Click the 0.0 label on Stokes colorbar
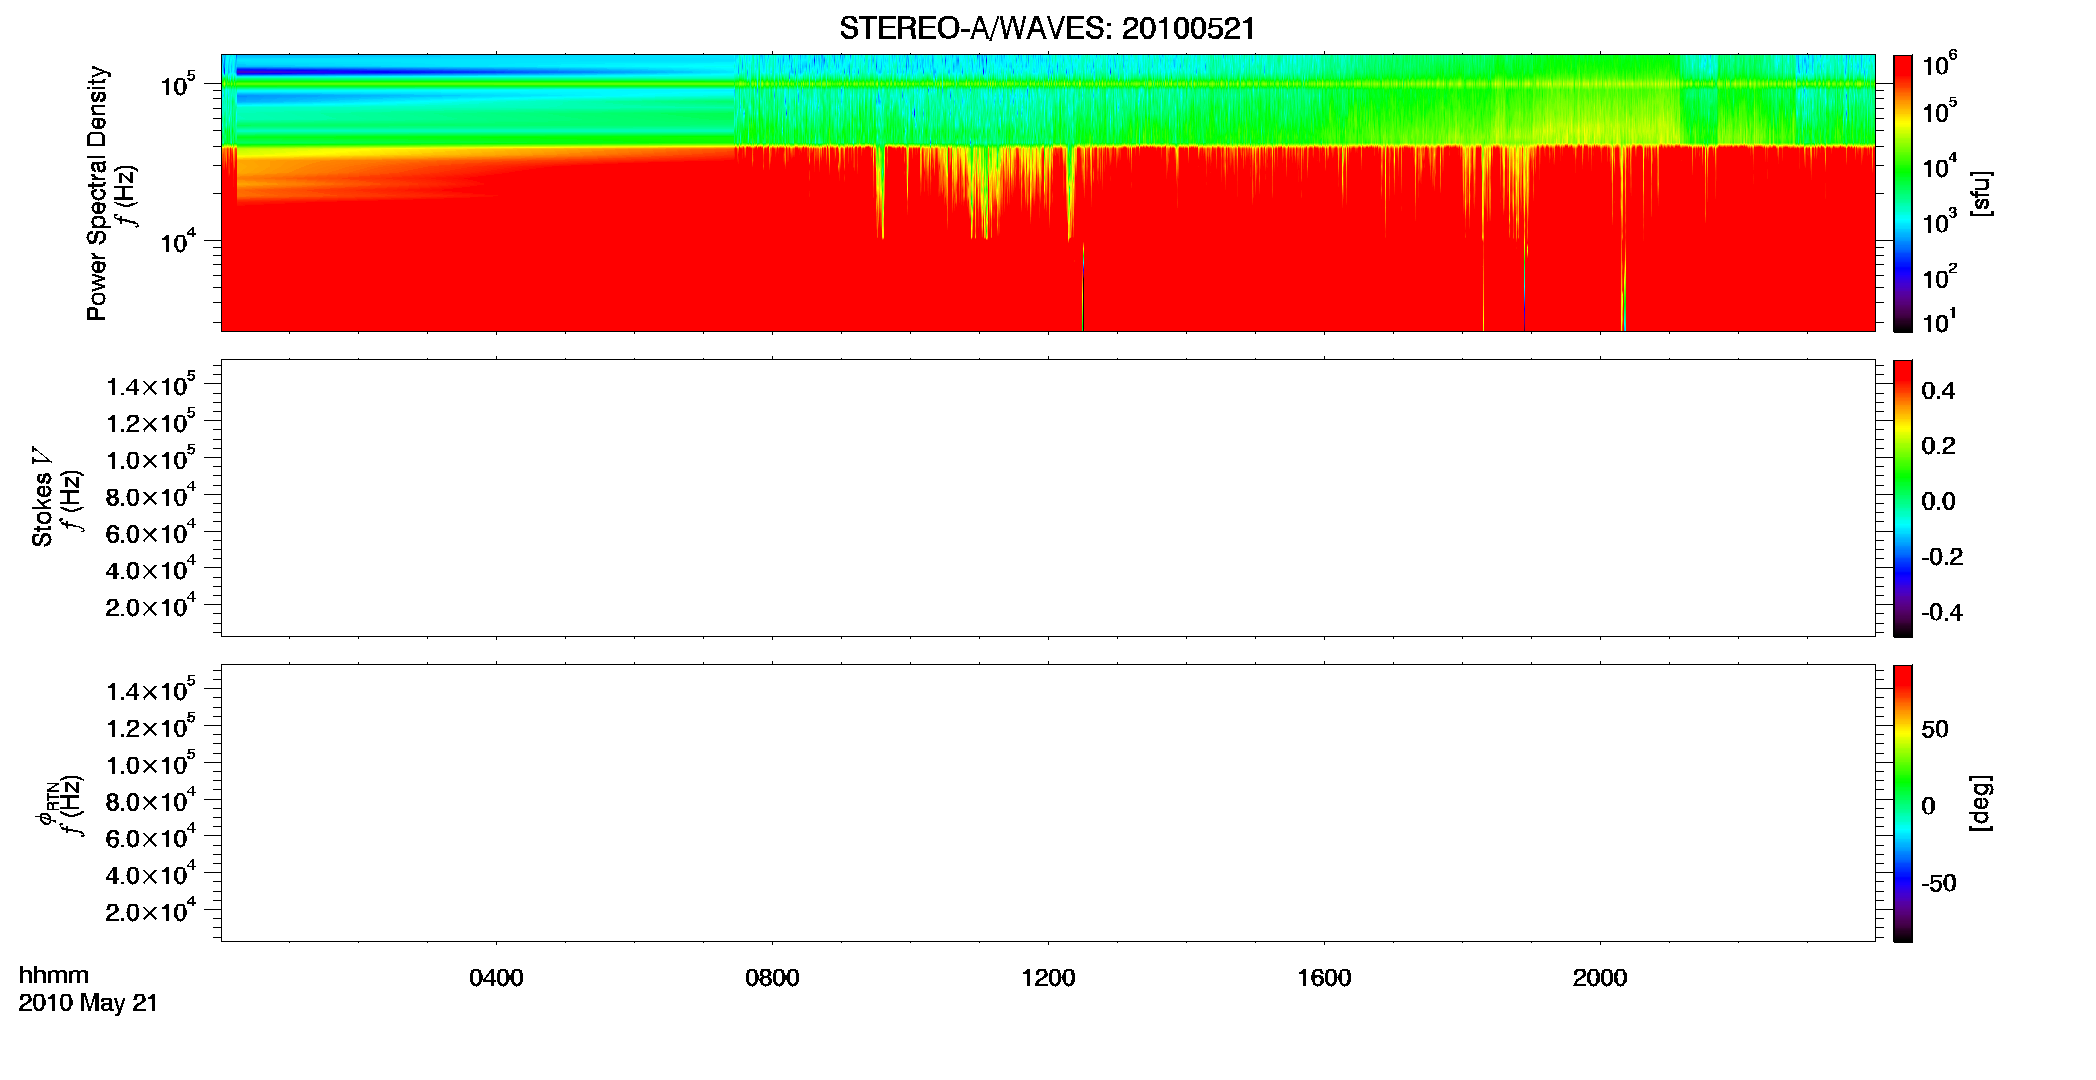The image size is (2096, 1080). (x=1938, y=502)
